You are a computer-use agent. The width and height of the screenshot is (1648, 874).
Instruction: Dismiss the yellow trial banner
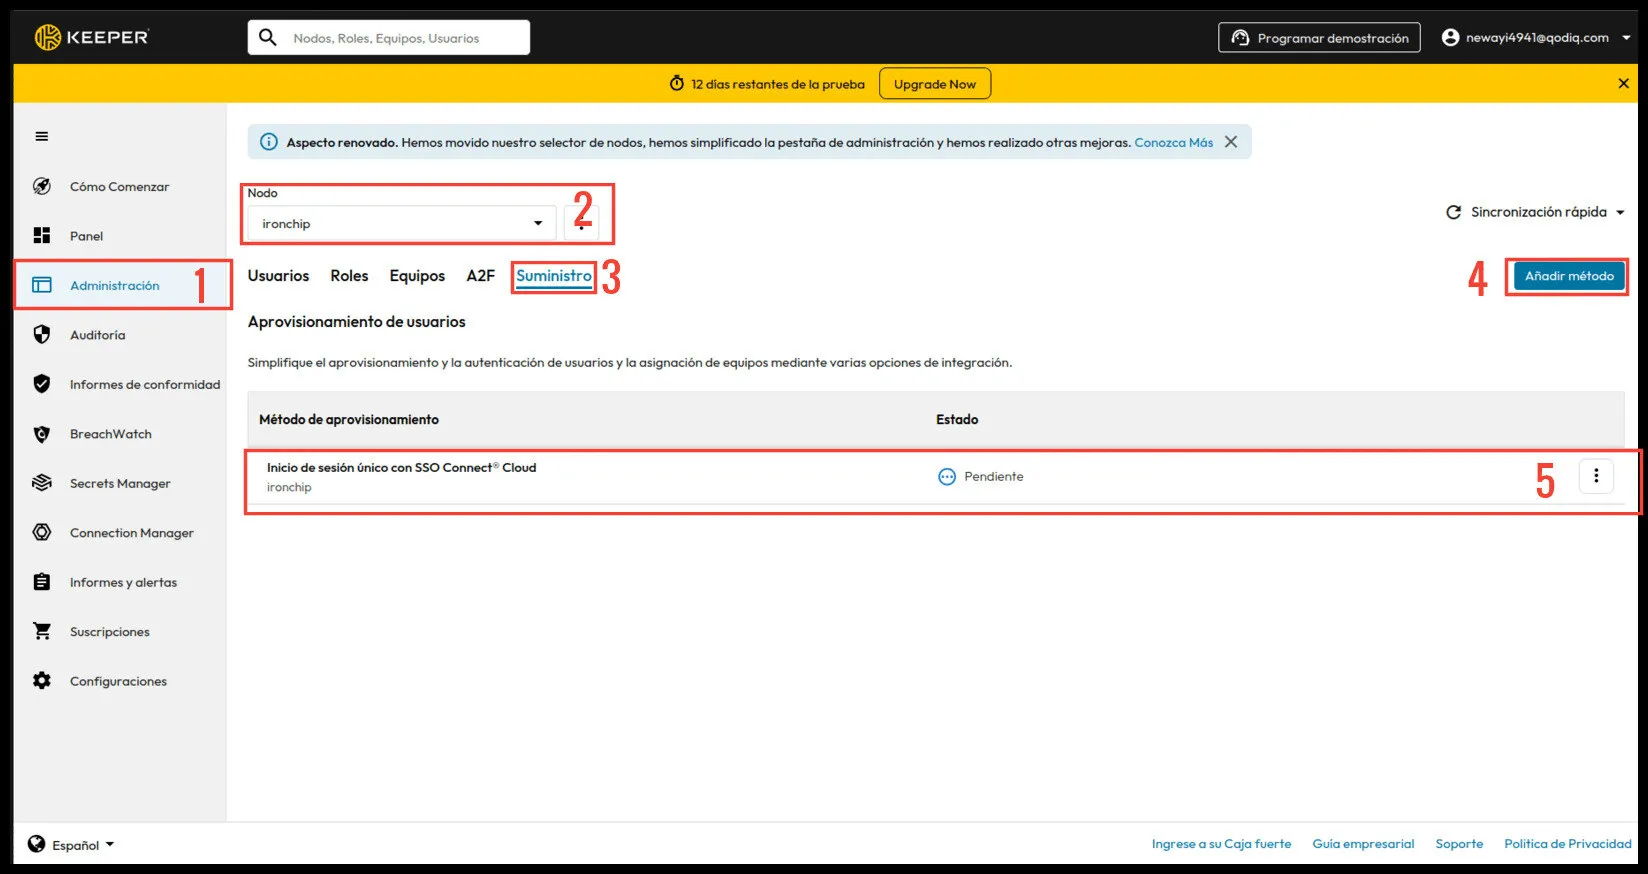coord(1624,84)
